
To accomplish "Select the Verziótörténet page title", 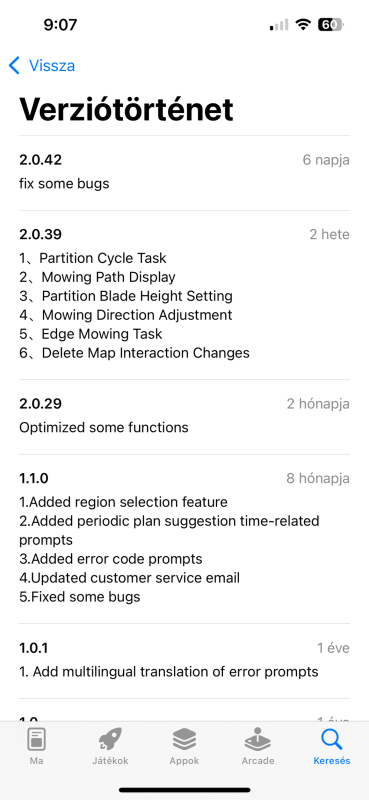I will [126, 109].
